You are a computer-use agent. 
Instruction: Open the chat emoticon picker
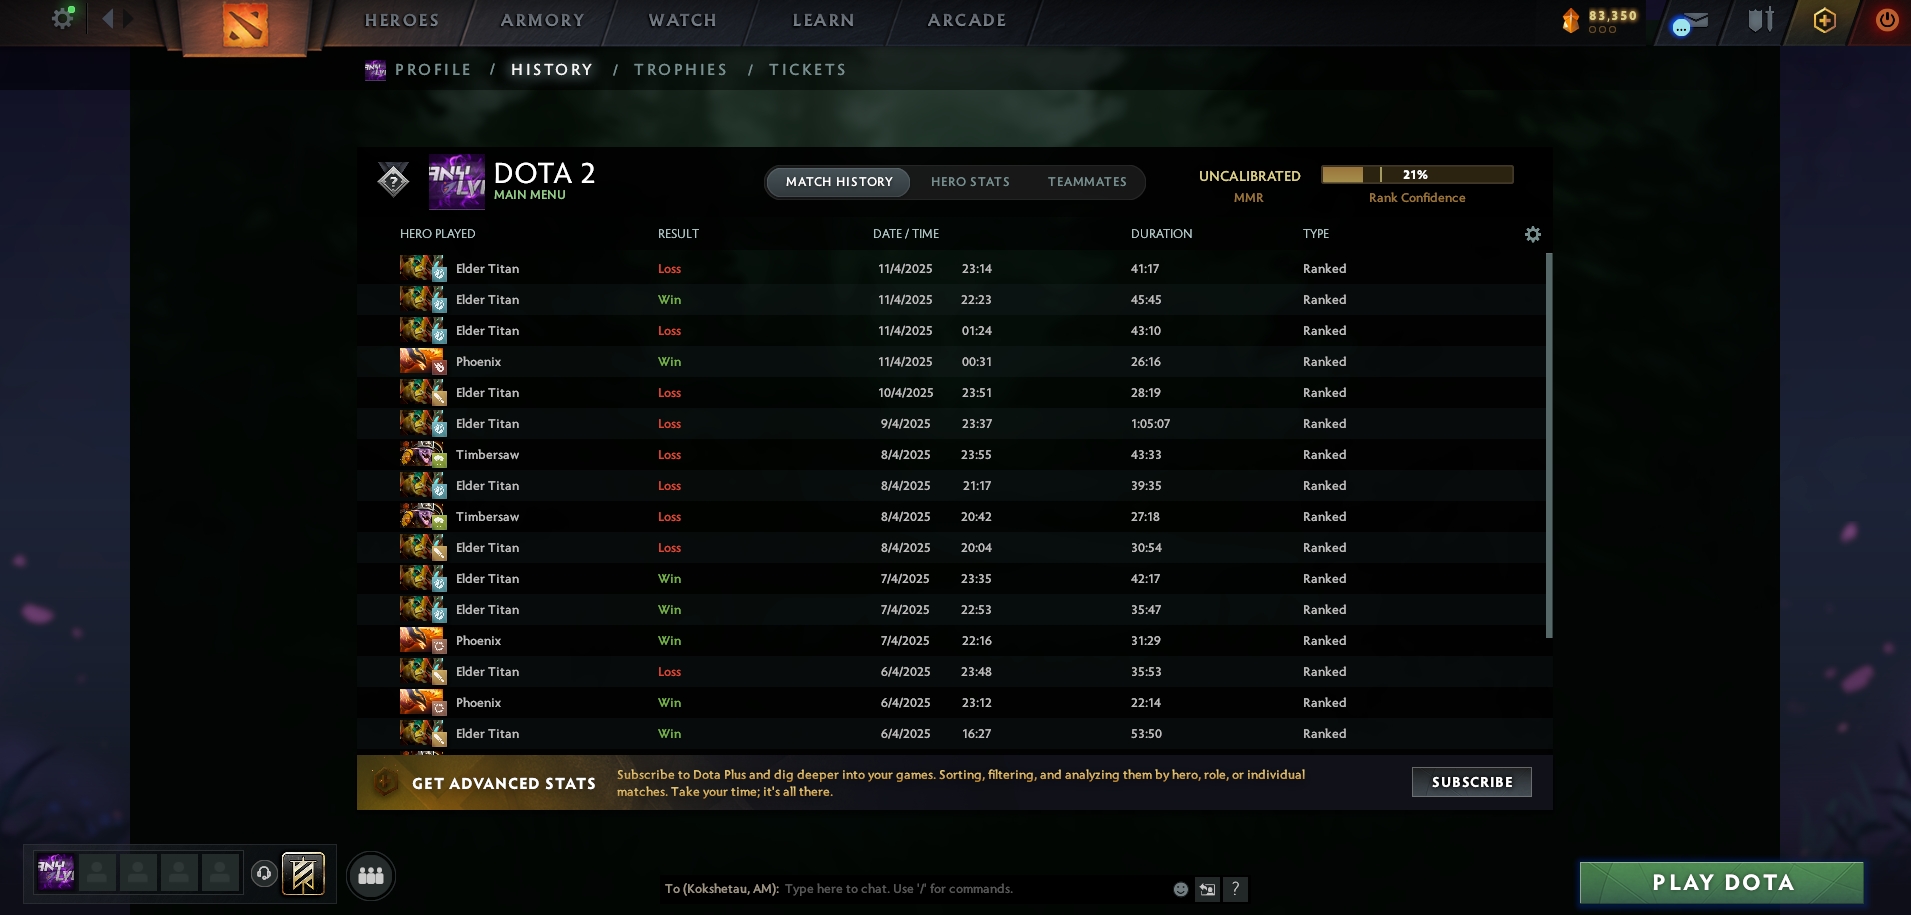coord(1181,889)
